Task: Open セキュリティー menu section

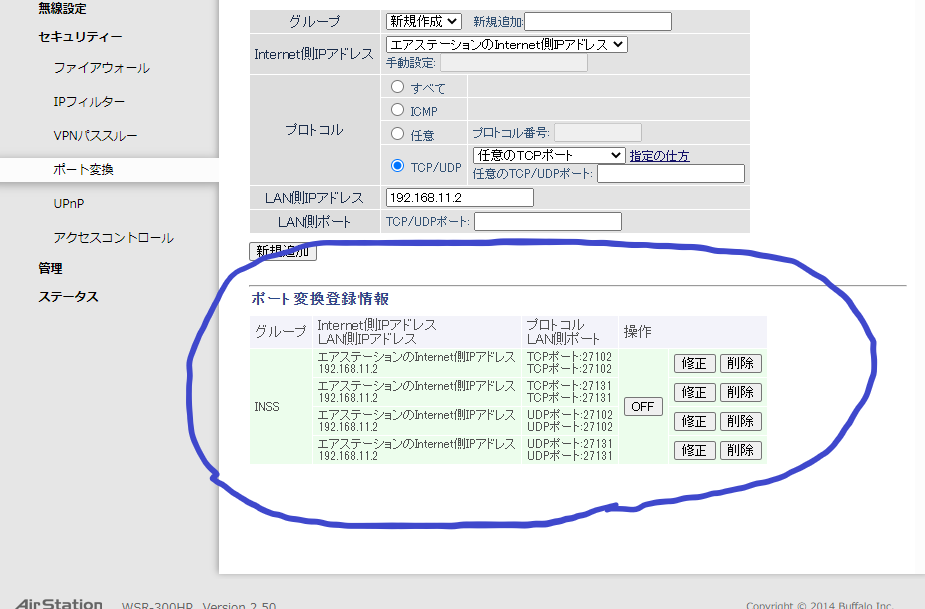Action: coord(80,37)
